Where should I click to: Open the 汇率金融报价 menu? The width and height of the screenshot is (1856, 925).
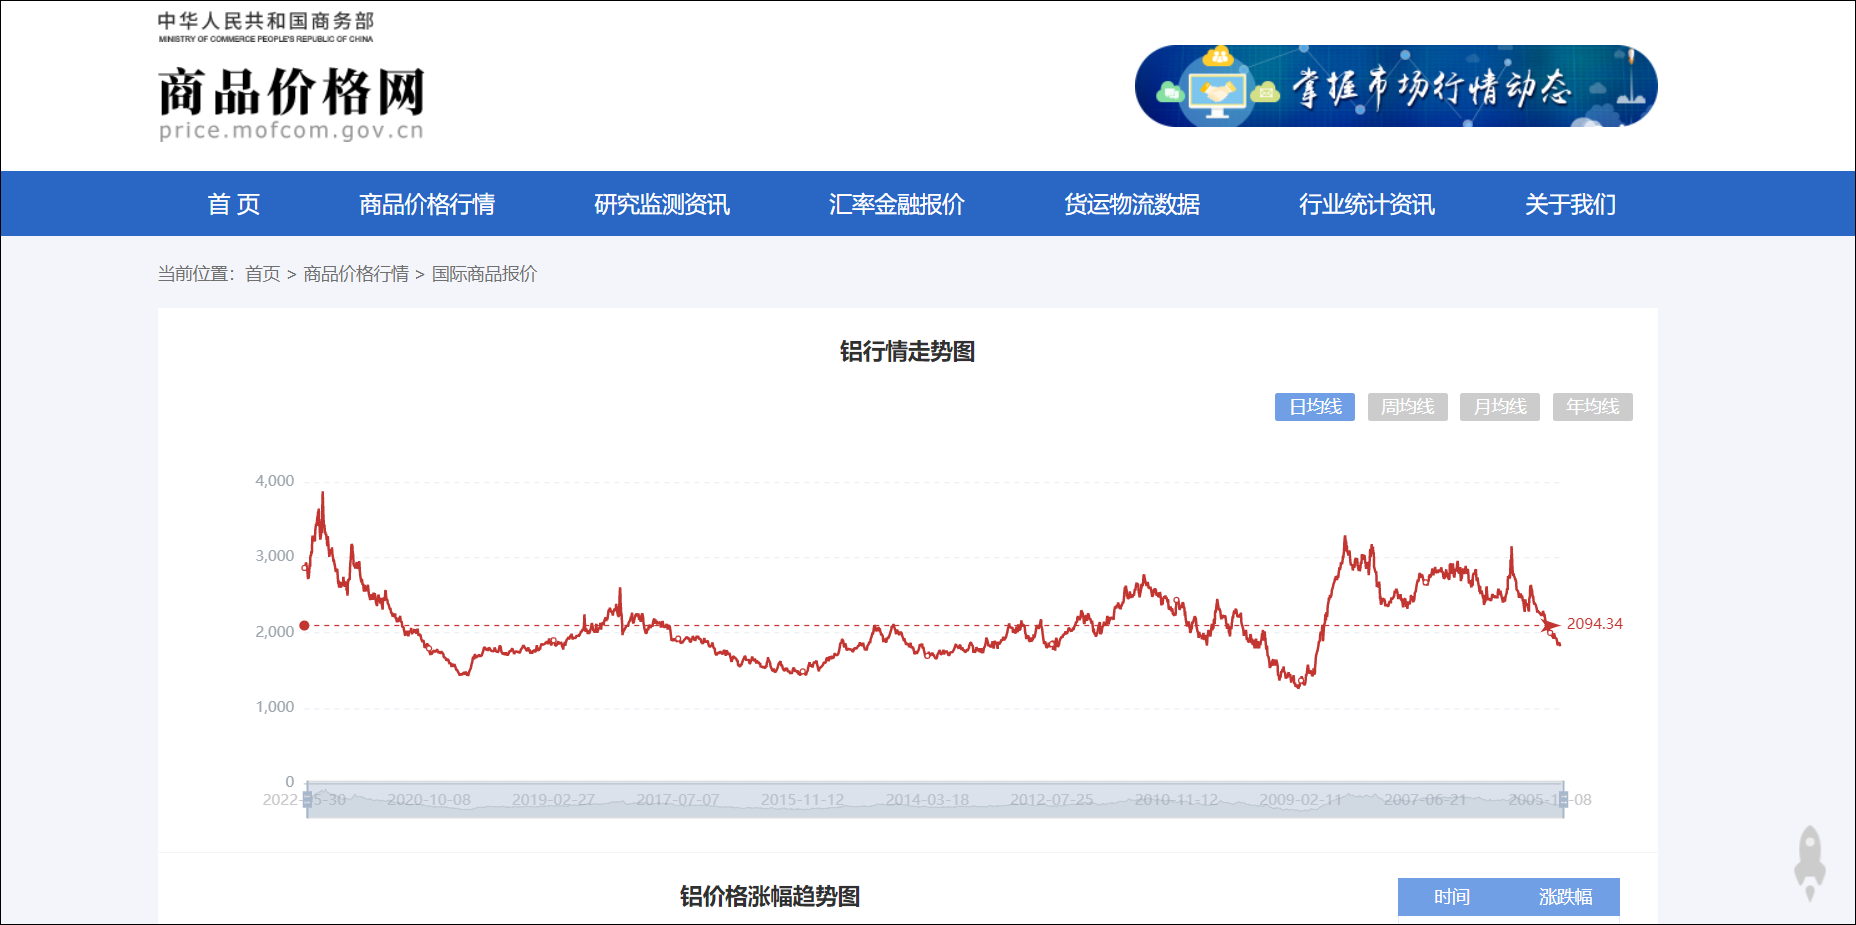pos(896,203)
